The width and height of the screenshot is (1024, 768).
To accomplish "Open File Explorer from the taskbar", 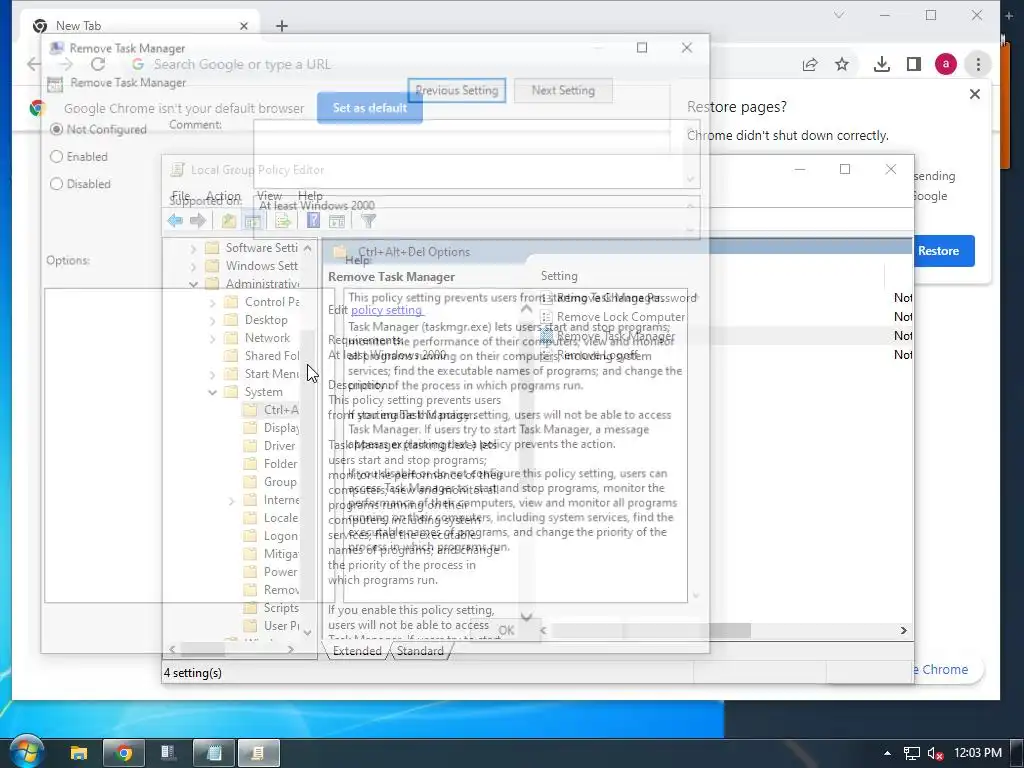I will (x=79, y=753).
